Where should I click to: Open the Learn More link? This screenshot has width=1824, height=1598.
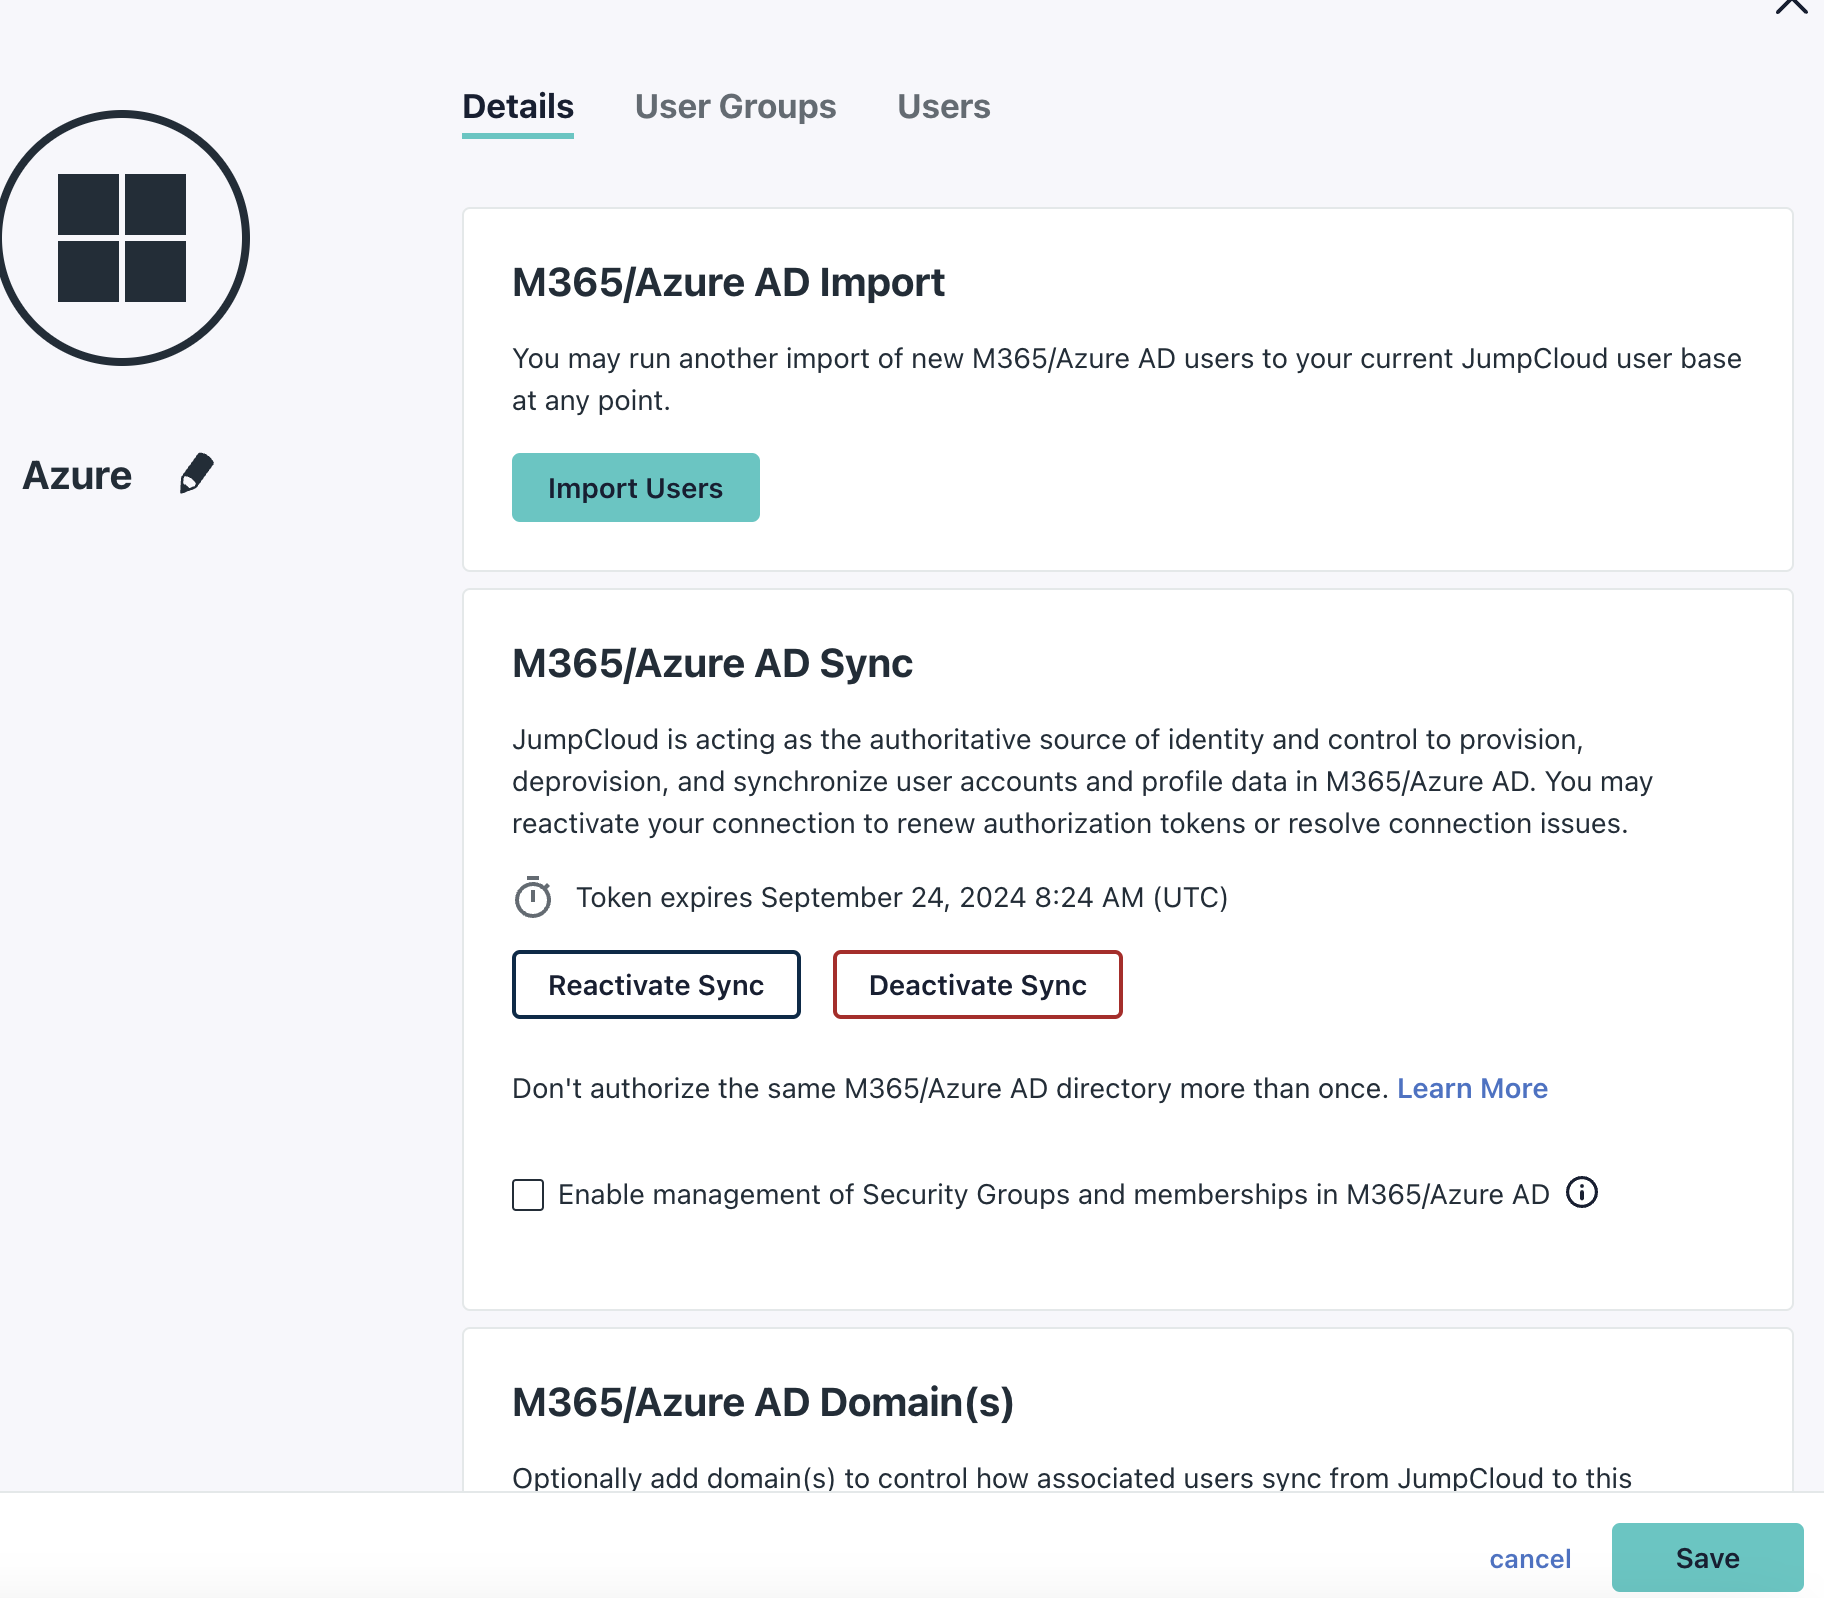tap(1472, 1088)
